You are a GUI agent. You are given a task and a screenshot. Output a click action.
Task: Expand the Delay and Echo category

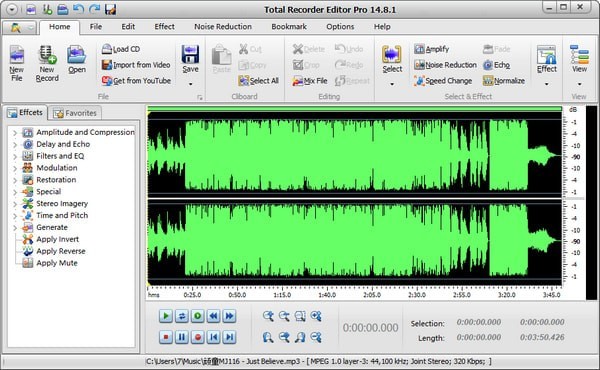15,145
